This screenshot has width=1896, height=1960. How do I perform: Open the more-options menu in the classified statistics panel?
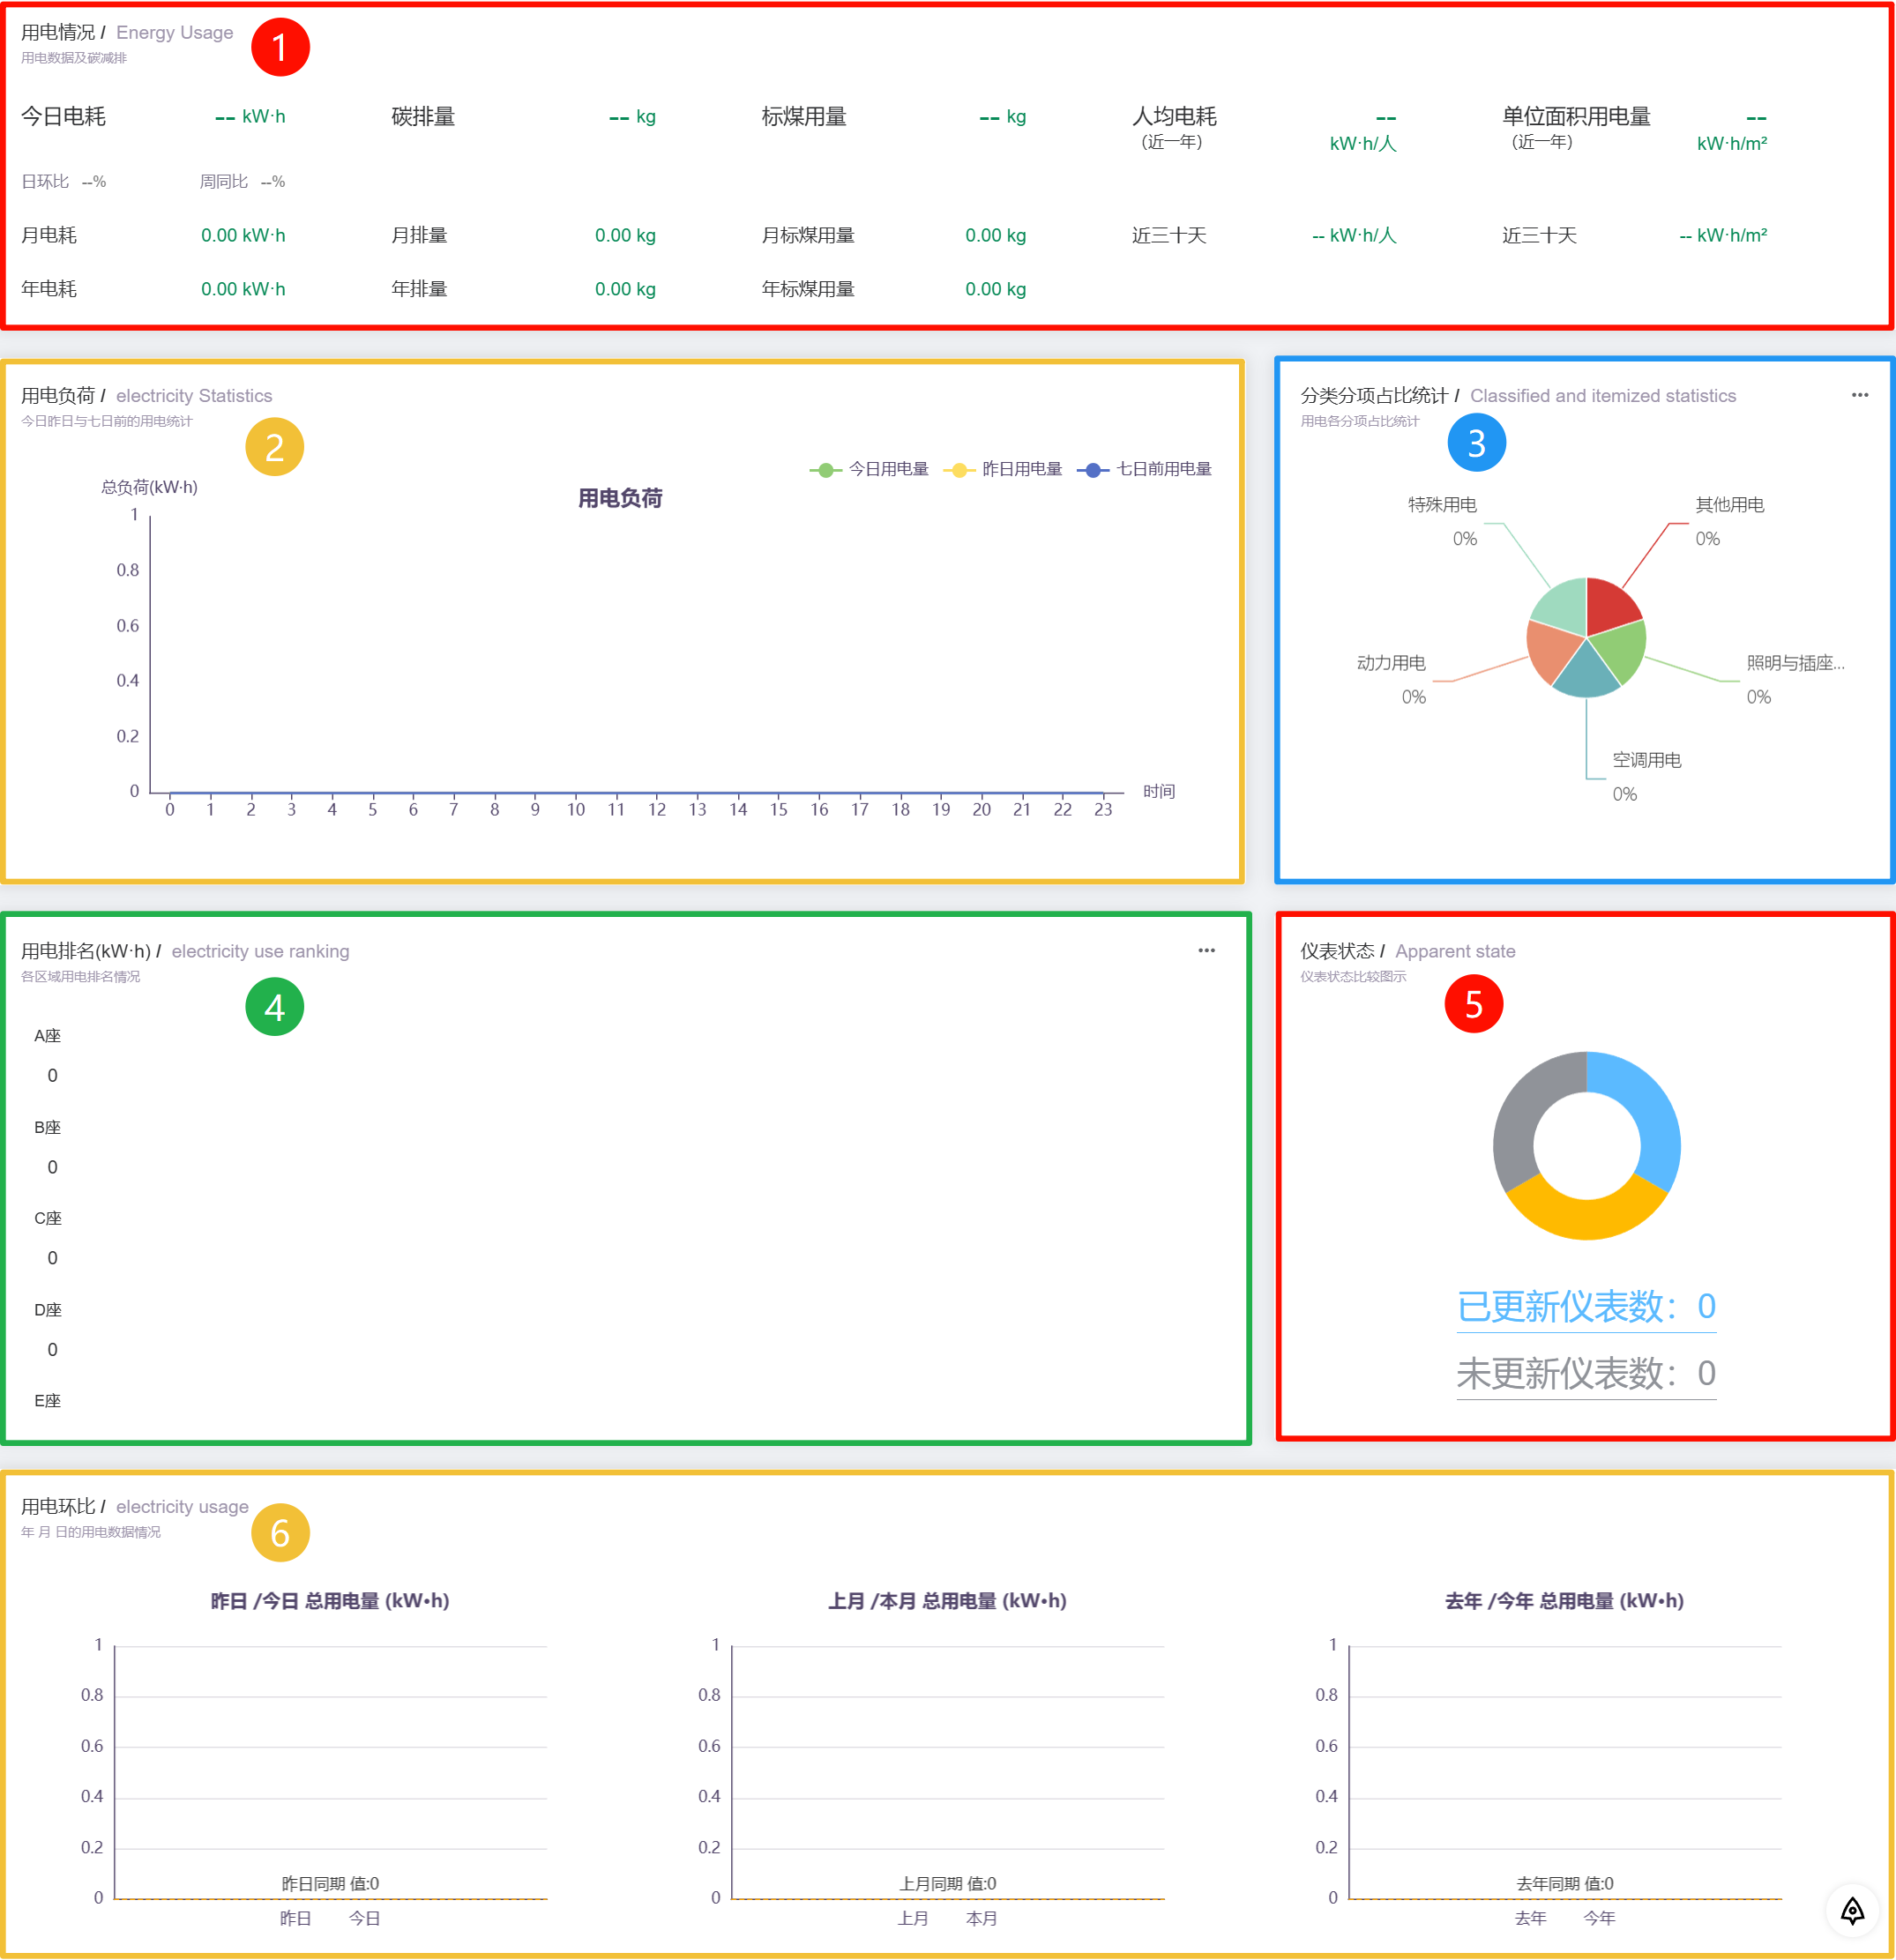coord(1859,395)
